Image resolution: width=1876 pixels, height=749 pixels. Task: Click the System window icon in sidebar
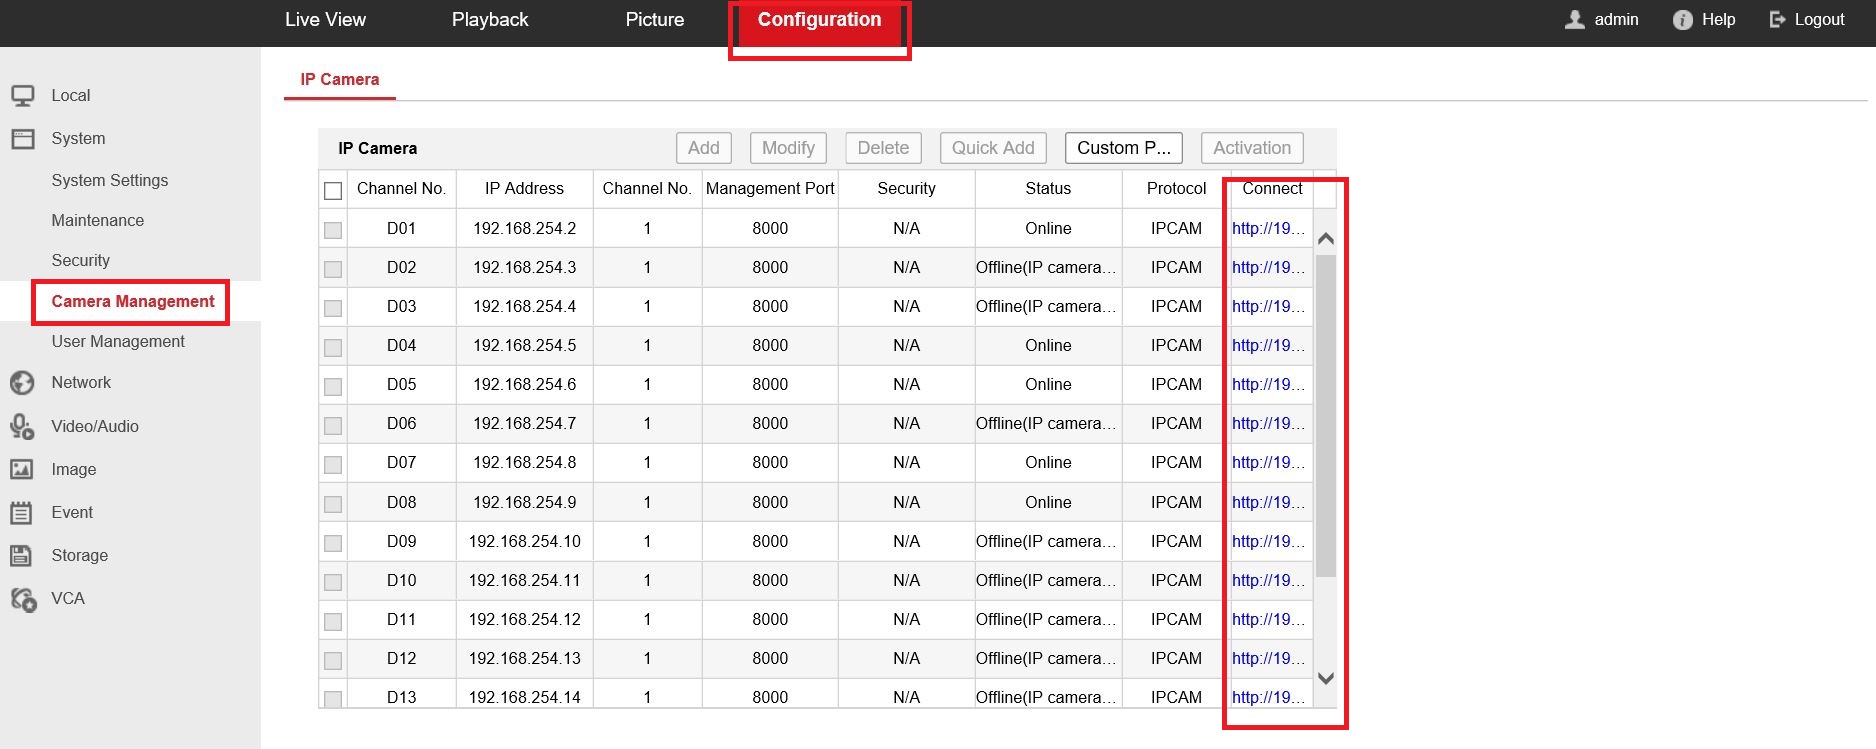click(23, 139)
